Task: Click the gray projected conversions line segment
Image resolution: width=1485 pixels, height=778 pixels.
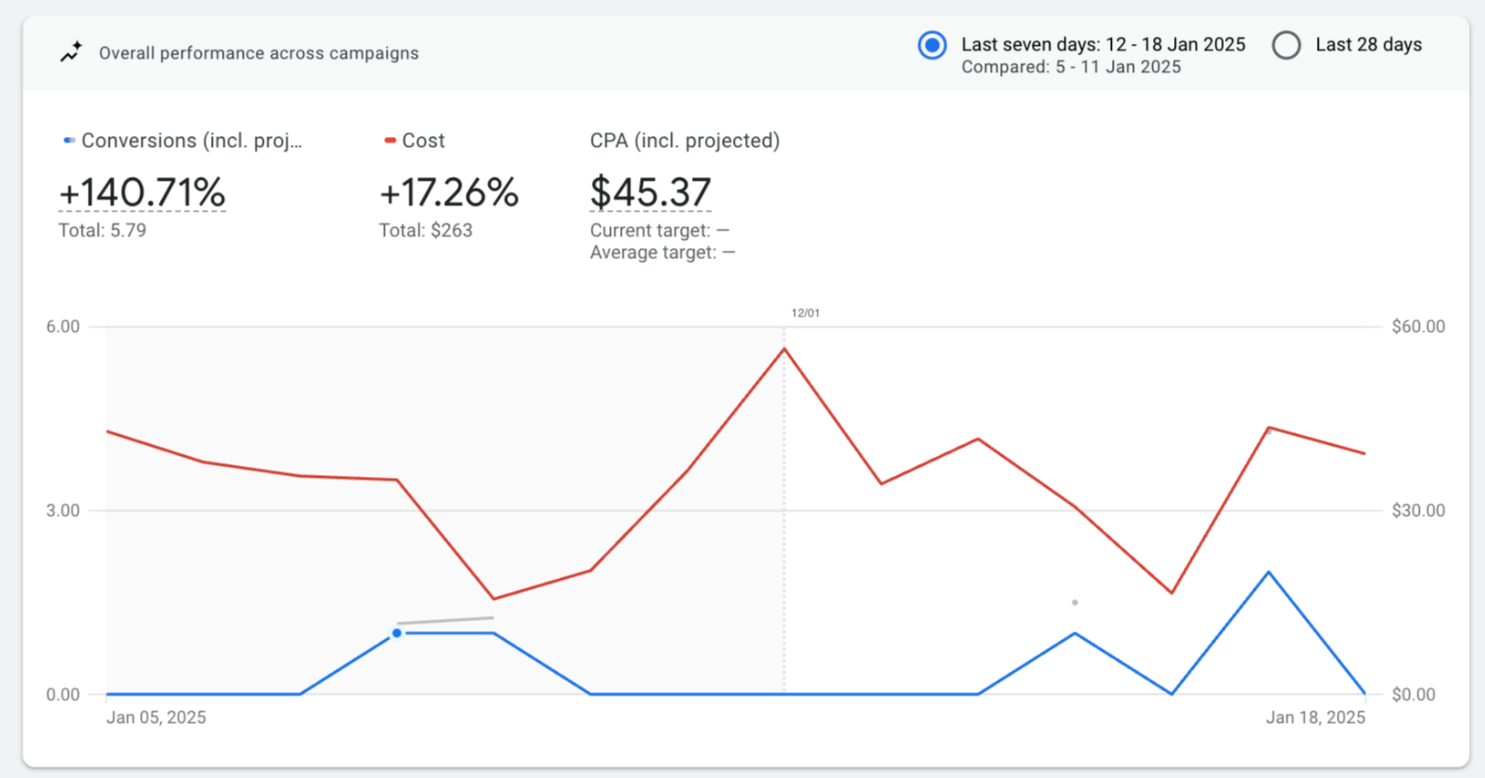Action: tap(445, 620)
